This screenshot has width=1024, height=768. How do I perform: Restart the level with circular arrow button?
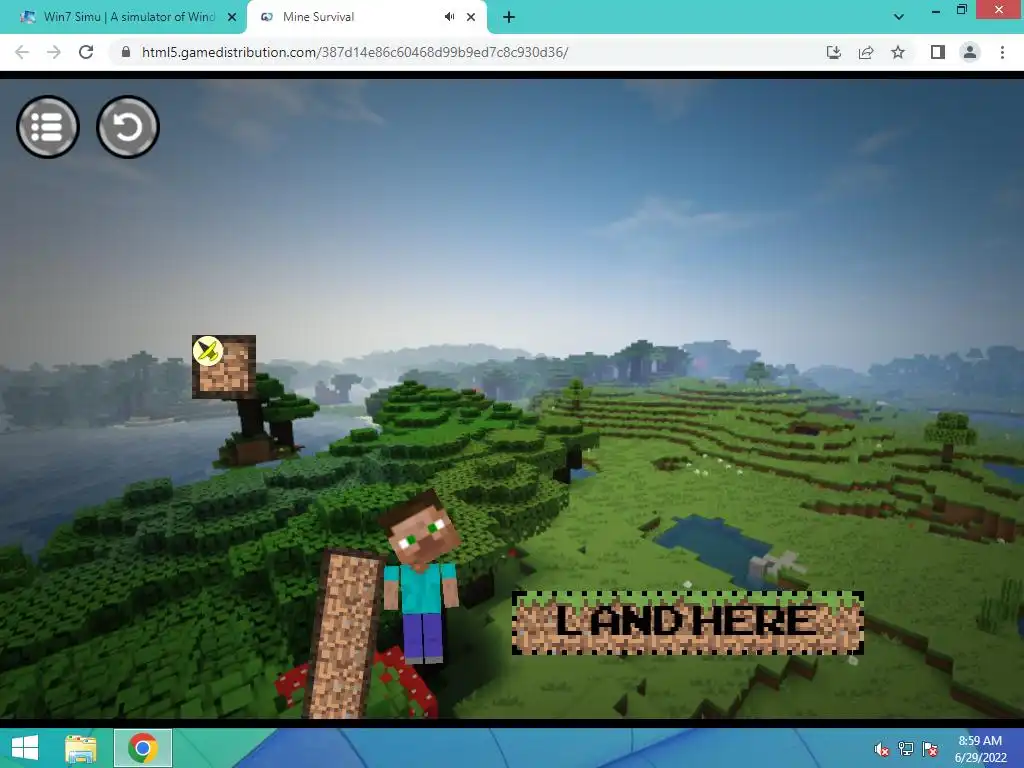pyautogui.click(x=128, y=127)
